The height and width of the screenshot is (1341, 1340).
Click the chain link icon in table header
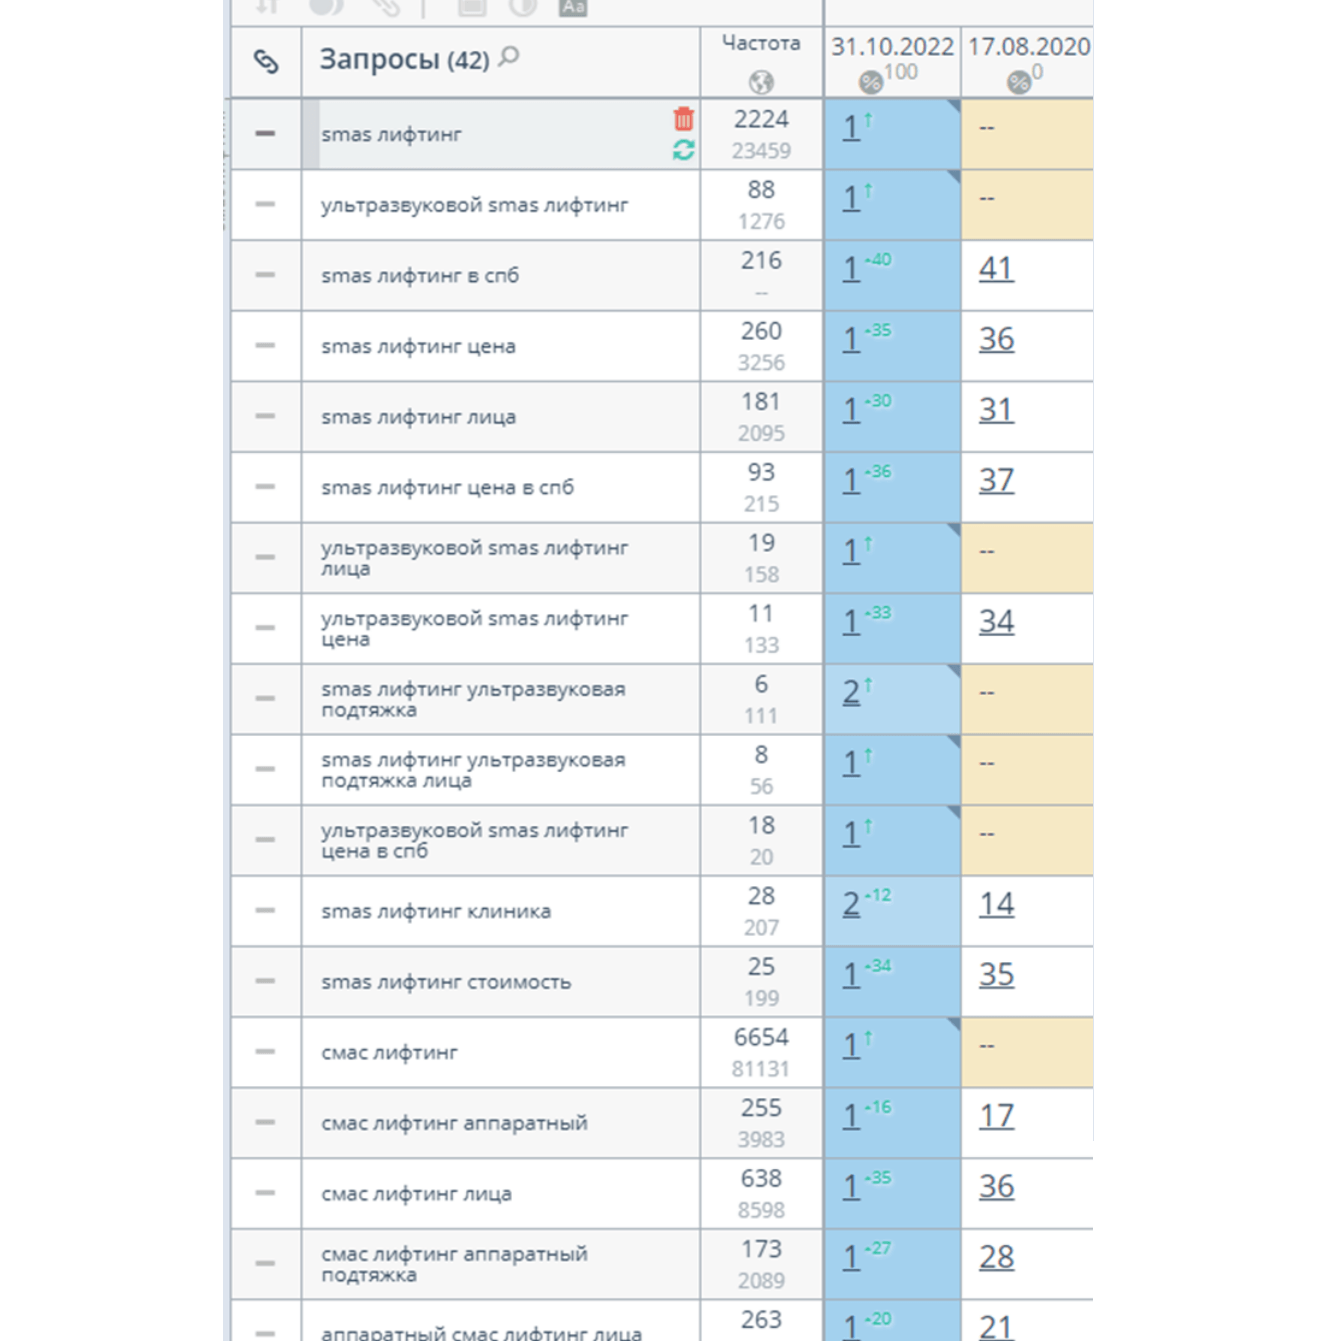pos(265,61)
